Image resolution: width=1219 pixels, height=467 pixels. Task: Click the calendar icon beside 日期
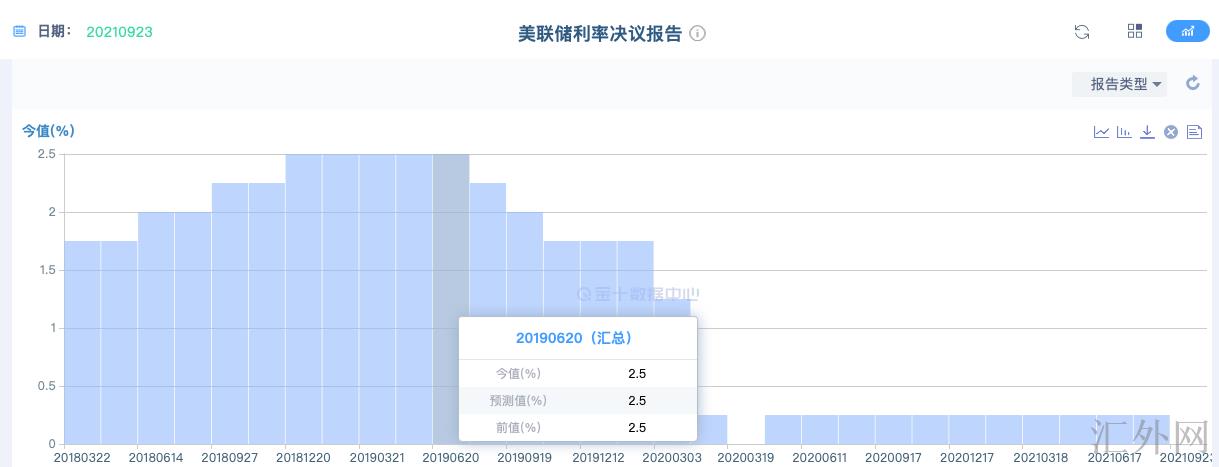pyautogui.click(x=19, y=32)
